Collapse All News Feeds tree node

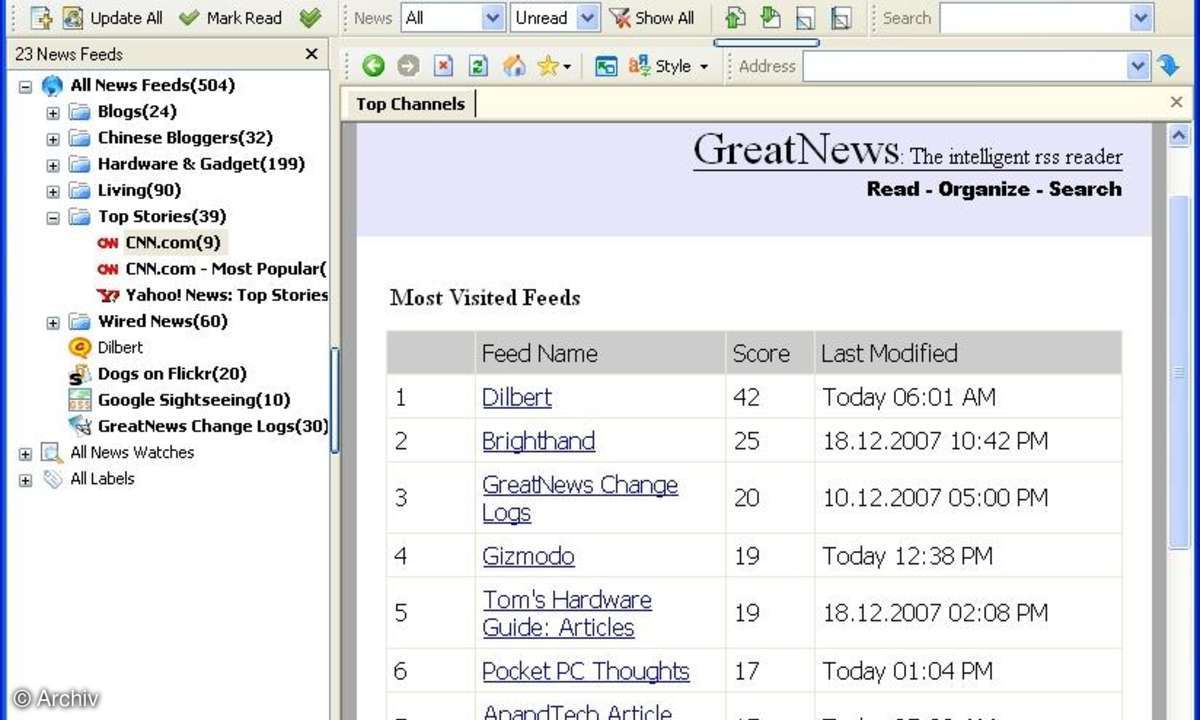[x=25, y=87]
